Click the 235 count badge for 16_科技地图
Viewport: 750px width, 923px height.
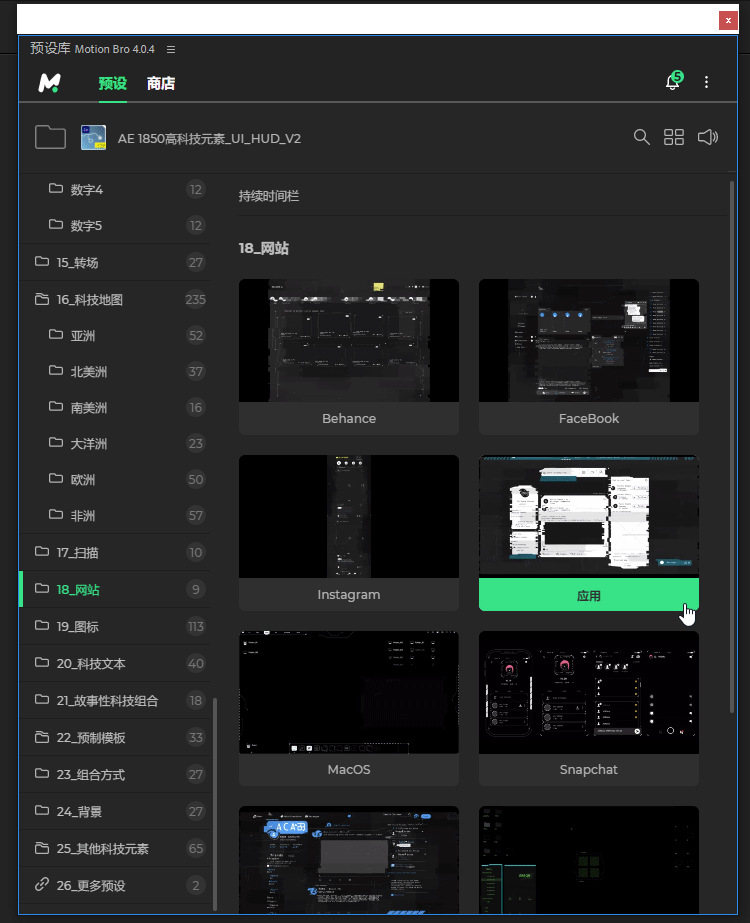tap(195, 300)
